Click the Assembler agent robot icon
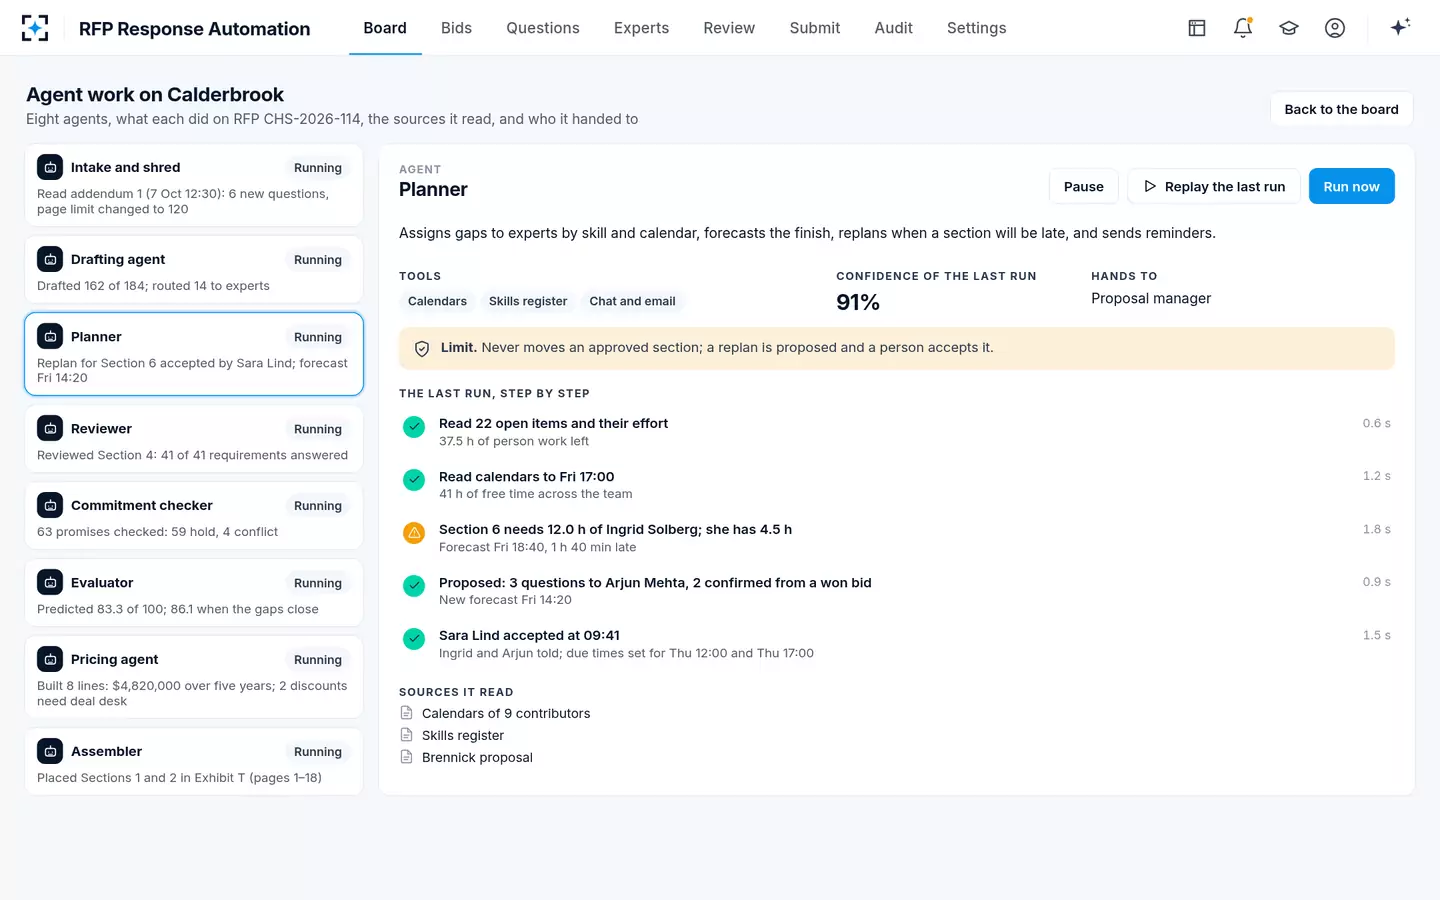 pos(50,751)
